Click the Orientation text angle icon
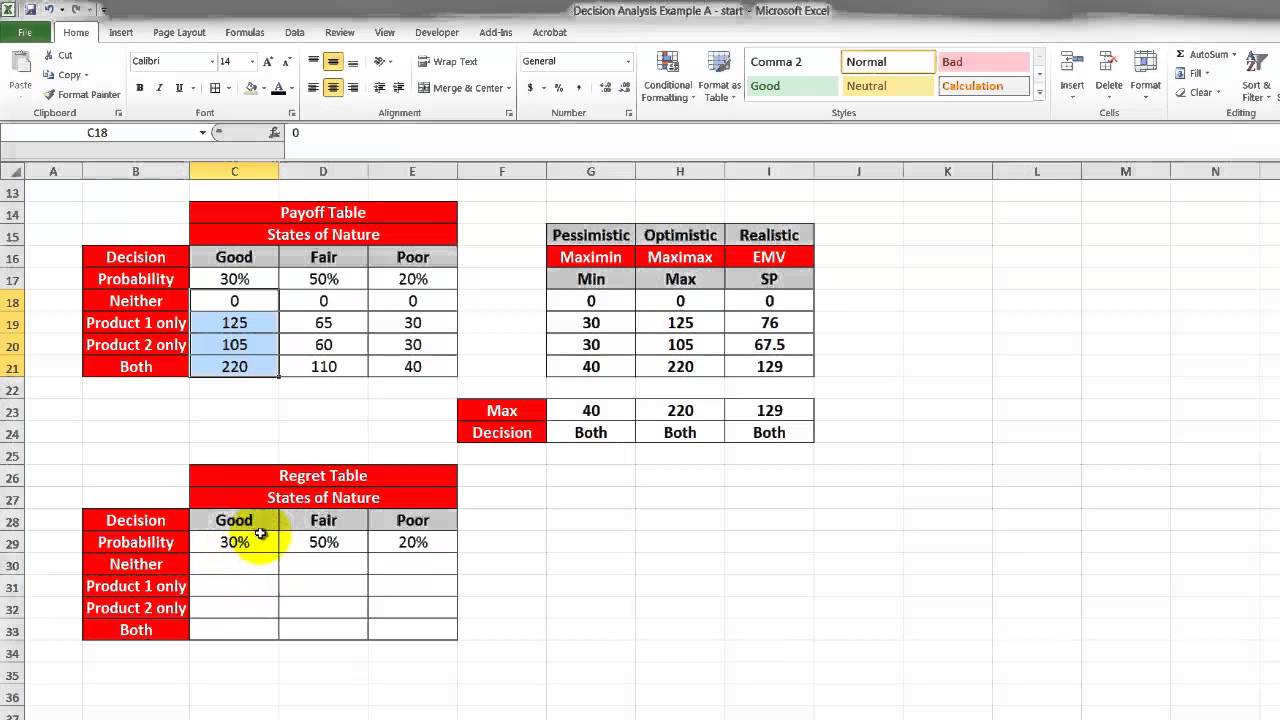Viewport: 1280px width, 720px height. [x=380, y=61]
